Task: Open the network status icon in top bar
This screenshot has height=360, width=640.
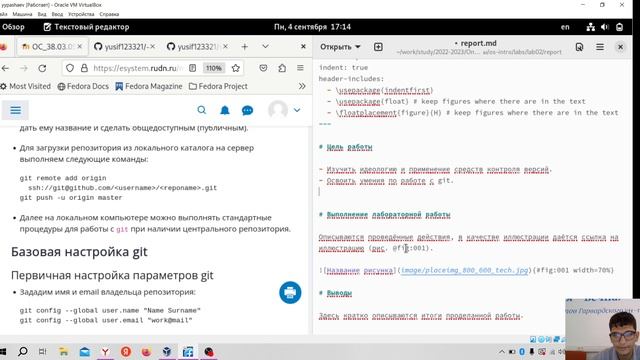Action: coord(591,27)
